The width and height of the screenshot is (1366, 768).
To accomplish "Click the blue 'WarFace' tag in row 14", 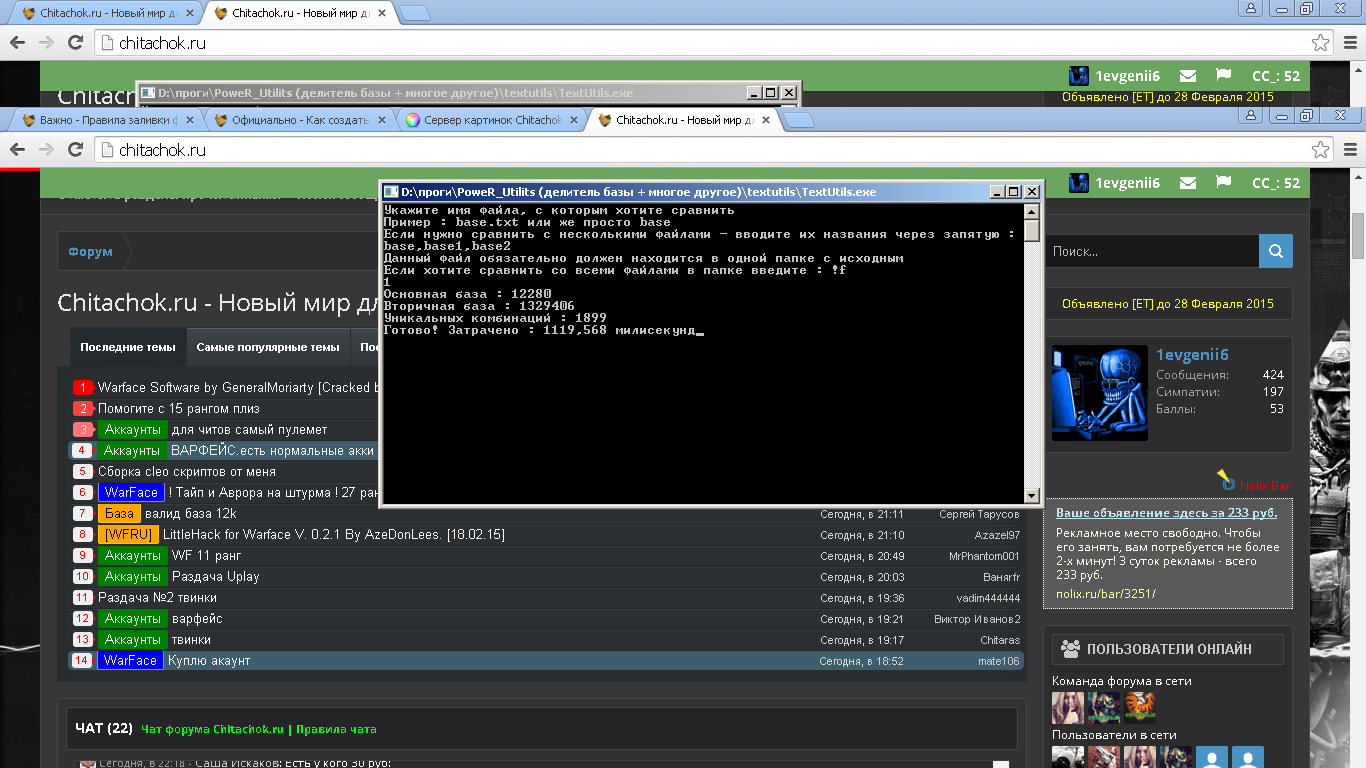I will [x=130, y=661].
